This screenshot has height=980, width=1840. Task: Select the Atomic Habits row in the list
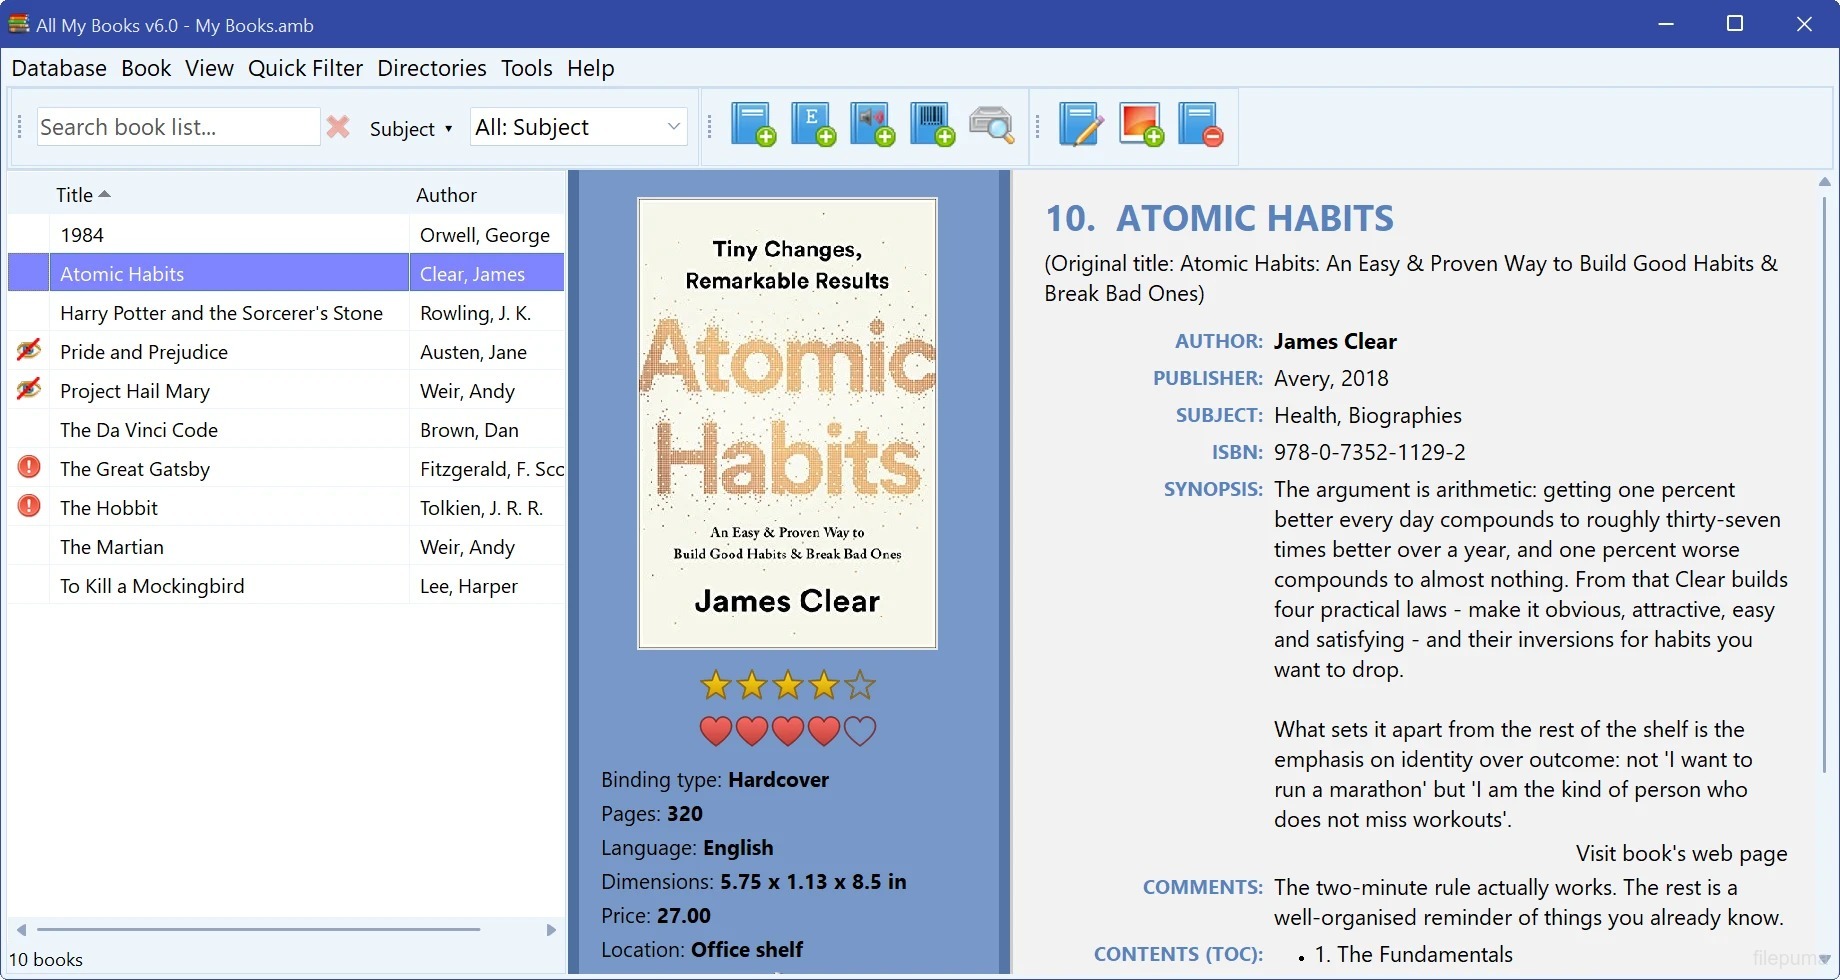(286, 274)
